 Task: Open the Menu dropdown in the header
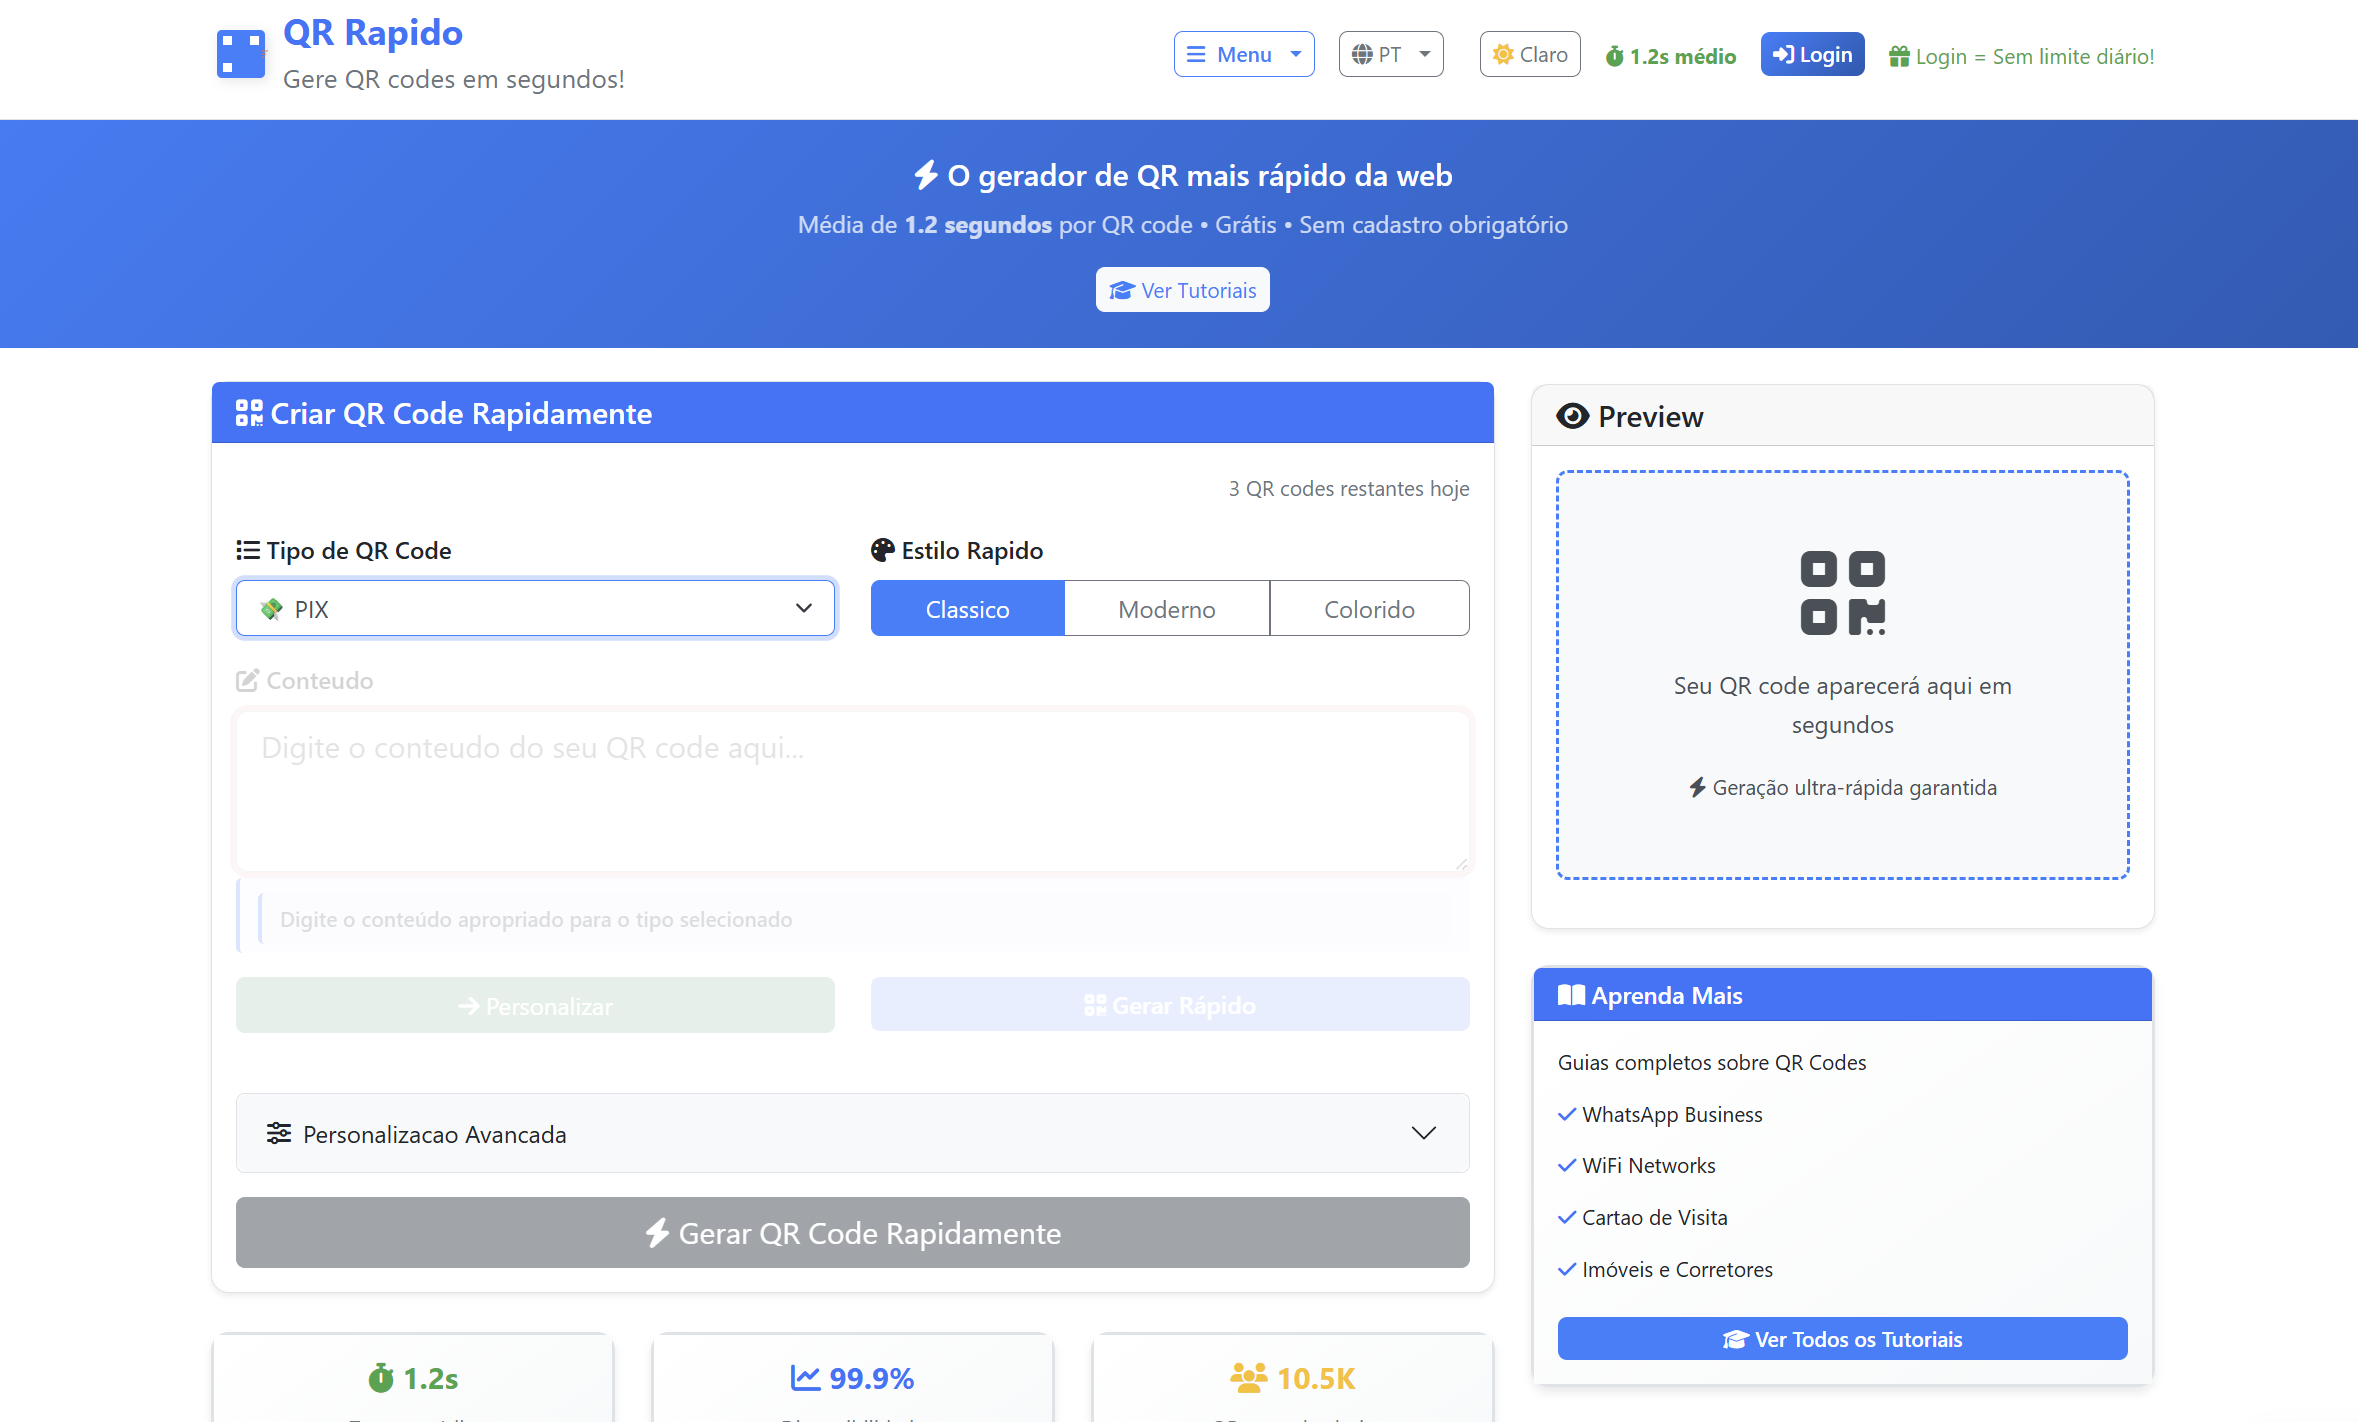point(1243,55)
